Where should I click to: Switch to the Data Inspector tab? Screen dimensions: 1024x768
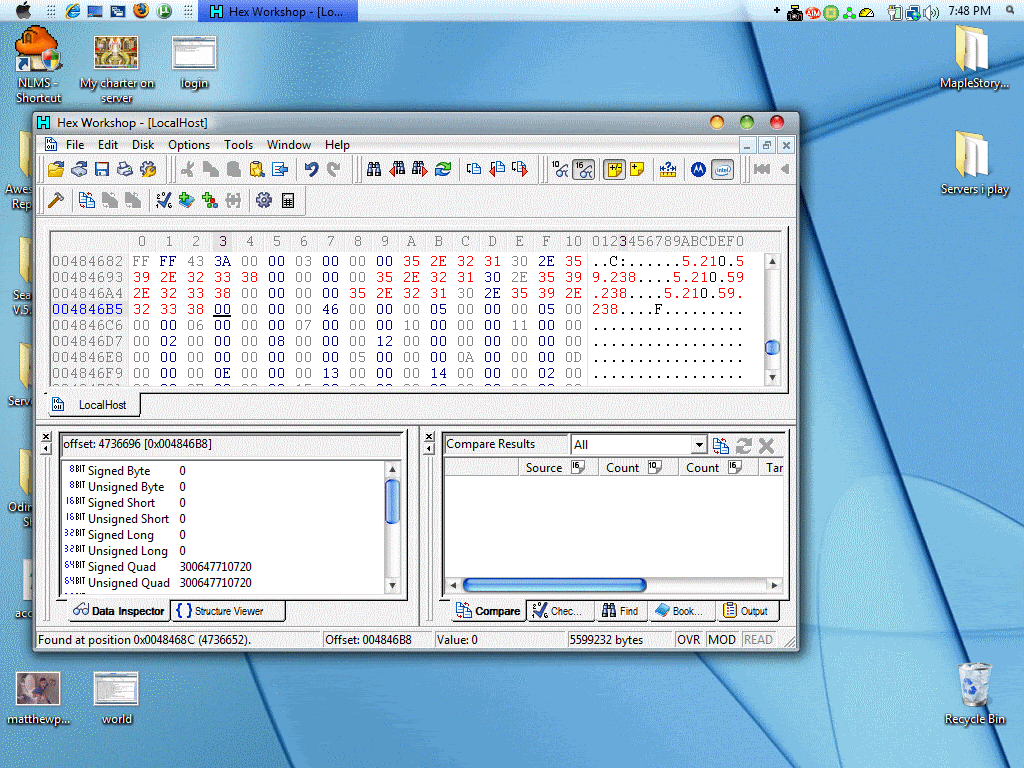pos(119,611)
